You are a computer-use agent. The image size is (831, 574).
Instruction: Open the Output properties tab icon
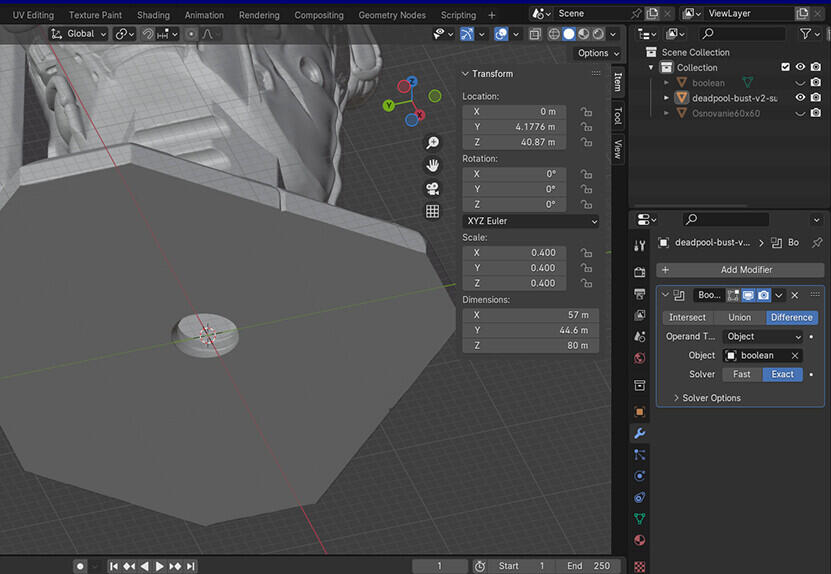(640, 294)
